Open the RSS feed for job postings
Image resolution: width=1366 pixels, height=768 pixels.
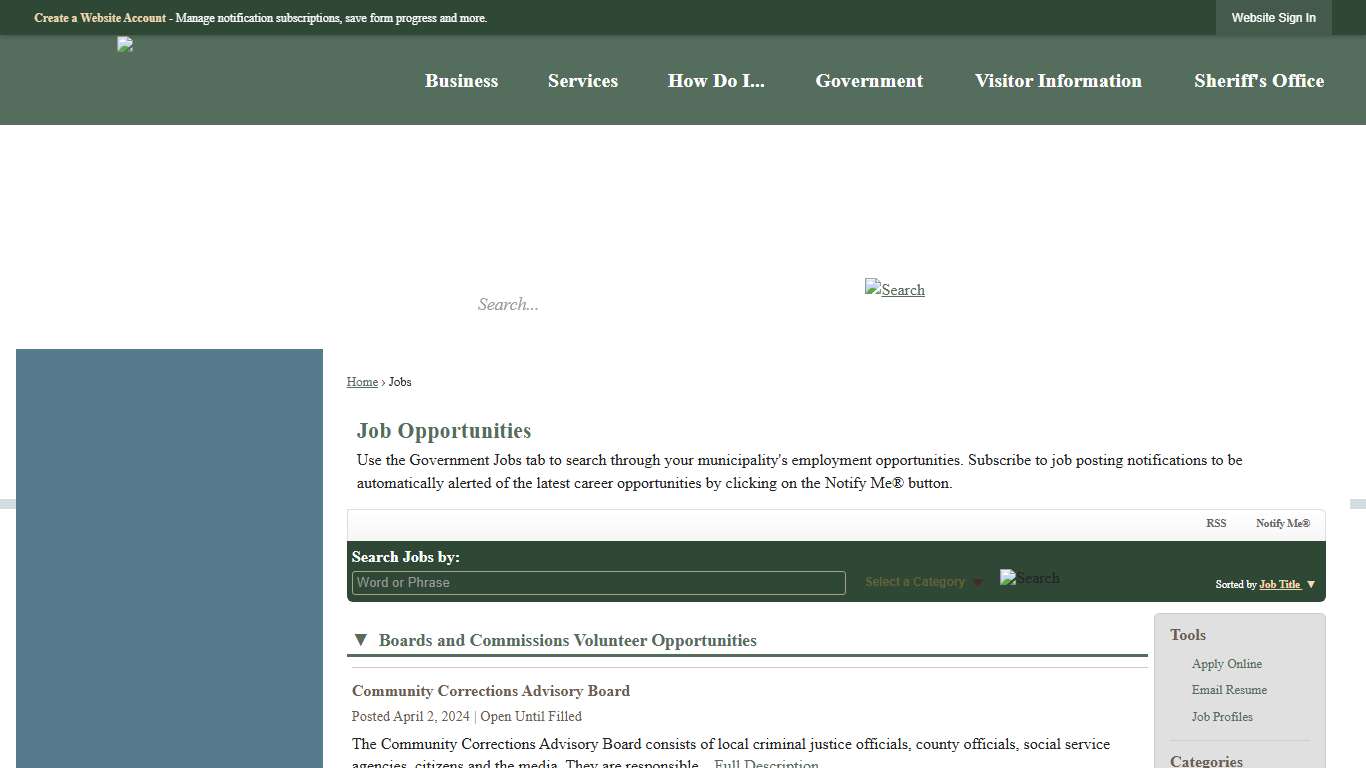[x=1216, y=523]
